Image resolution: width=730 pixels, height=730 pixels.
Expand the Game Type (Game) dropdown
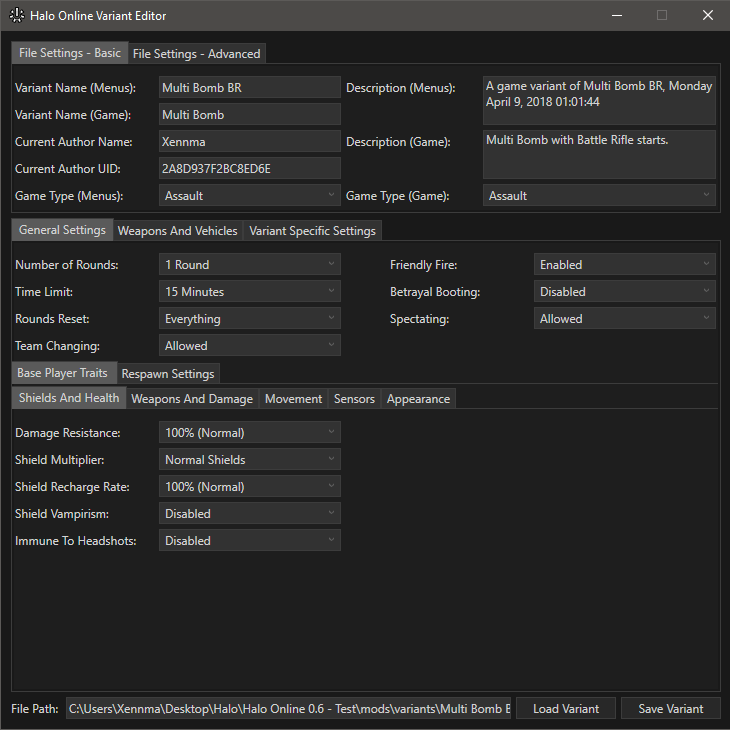click(599, 196)
